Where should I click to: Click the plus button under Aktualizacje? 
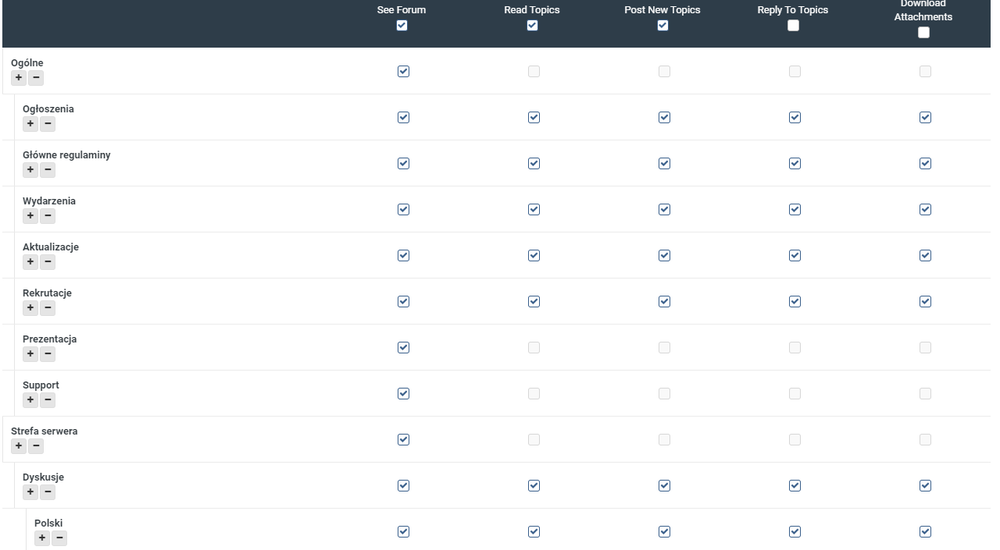point(30,262)
